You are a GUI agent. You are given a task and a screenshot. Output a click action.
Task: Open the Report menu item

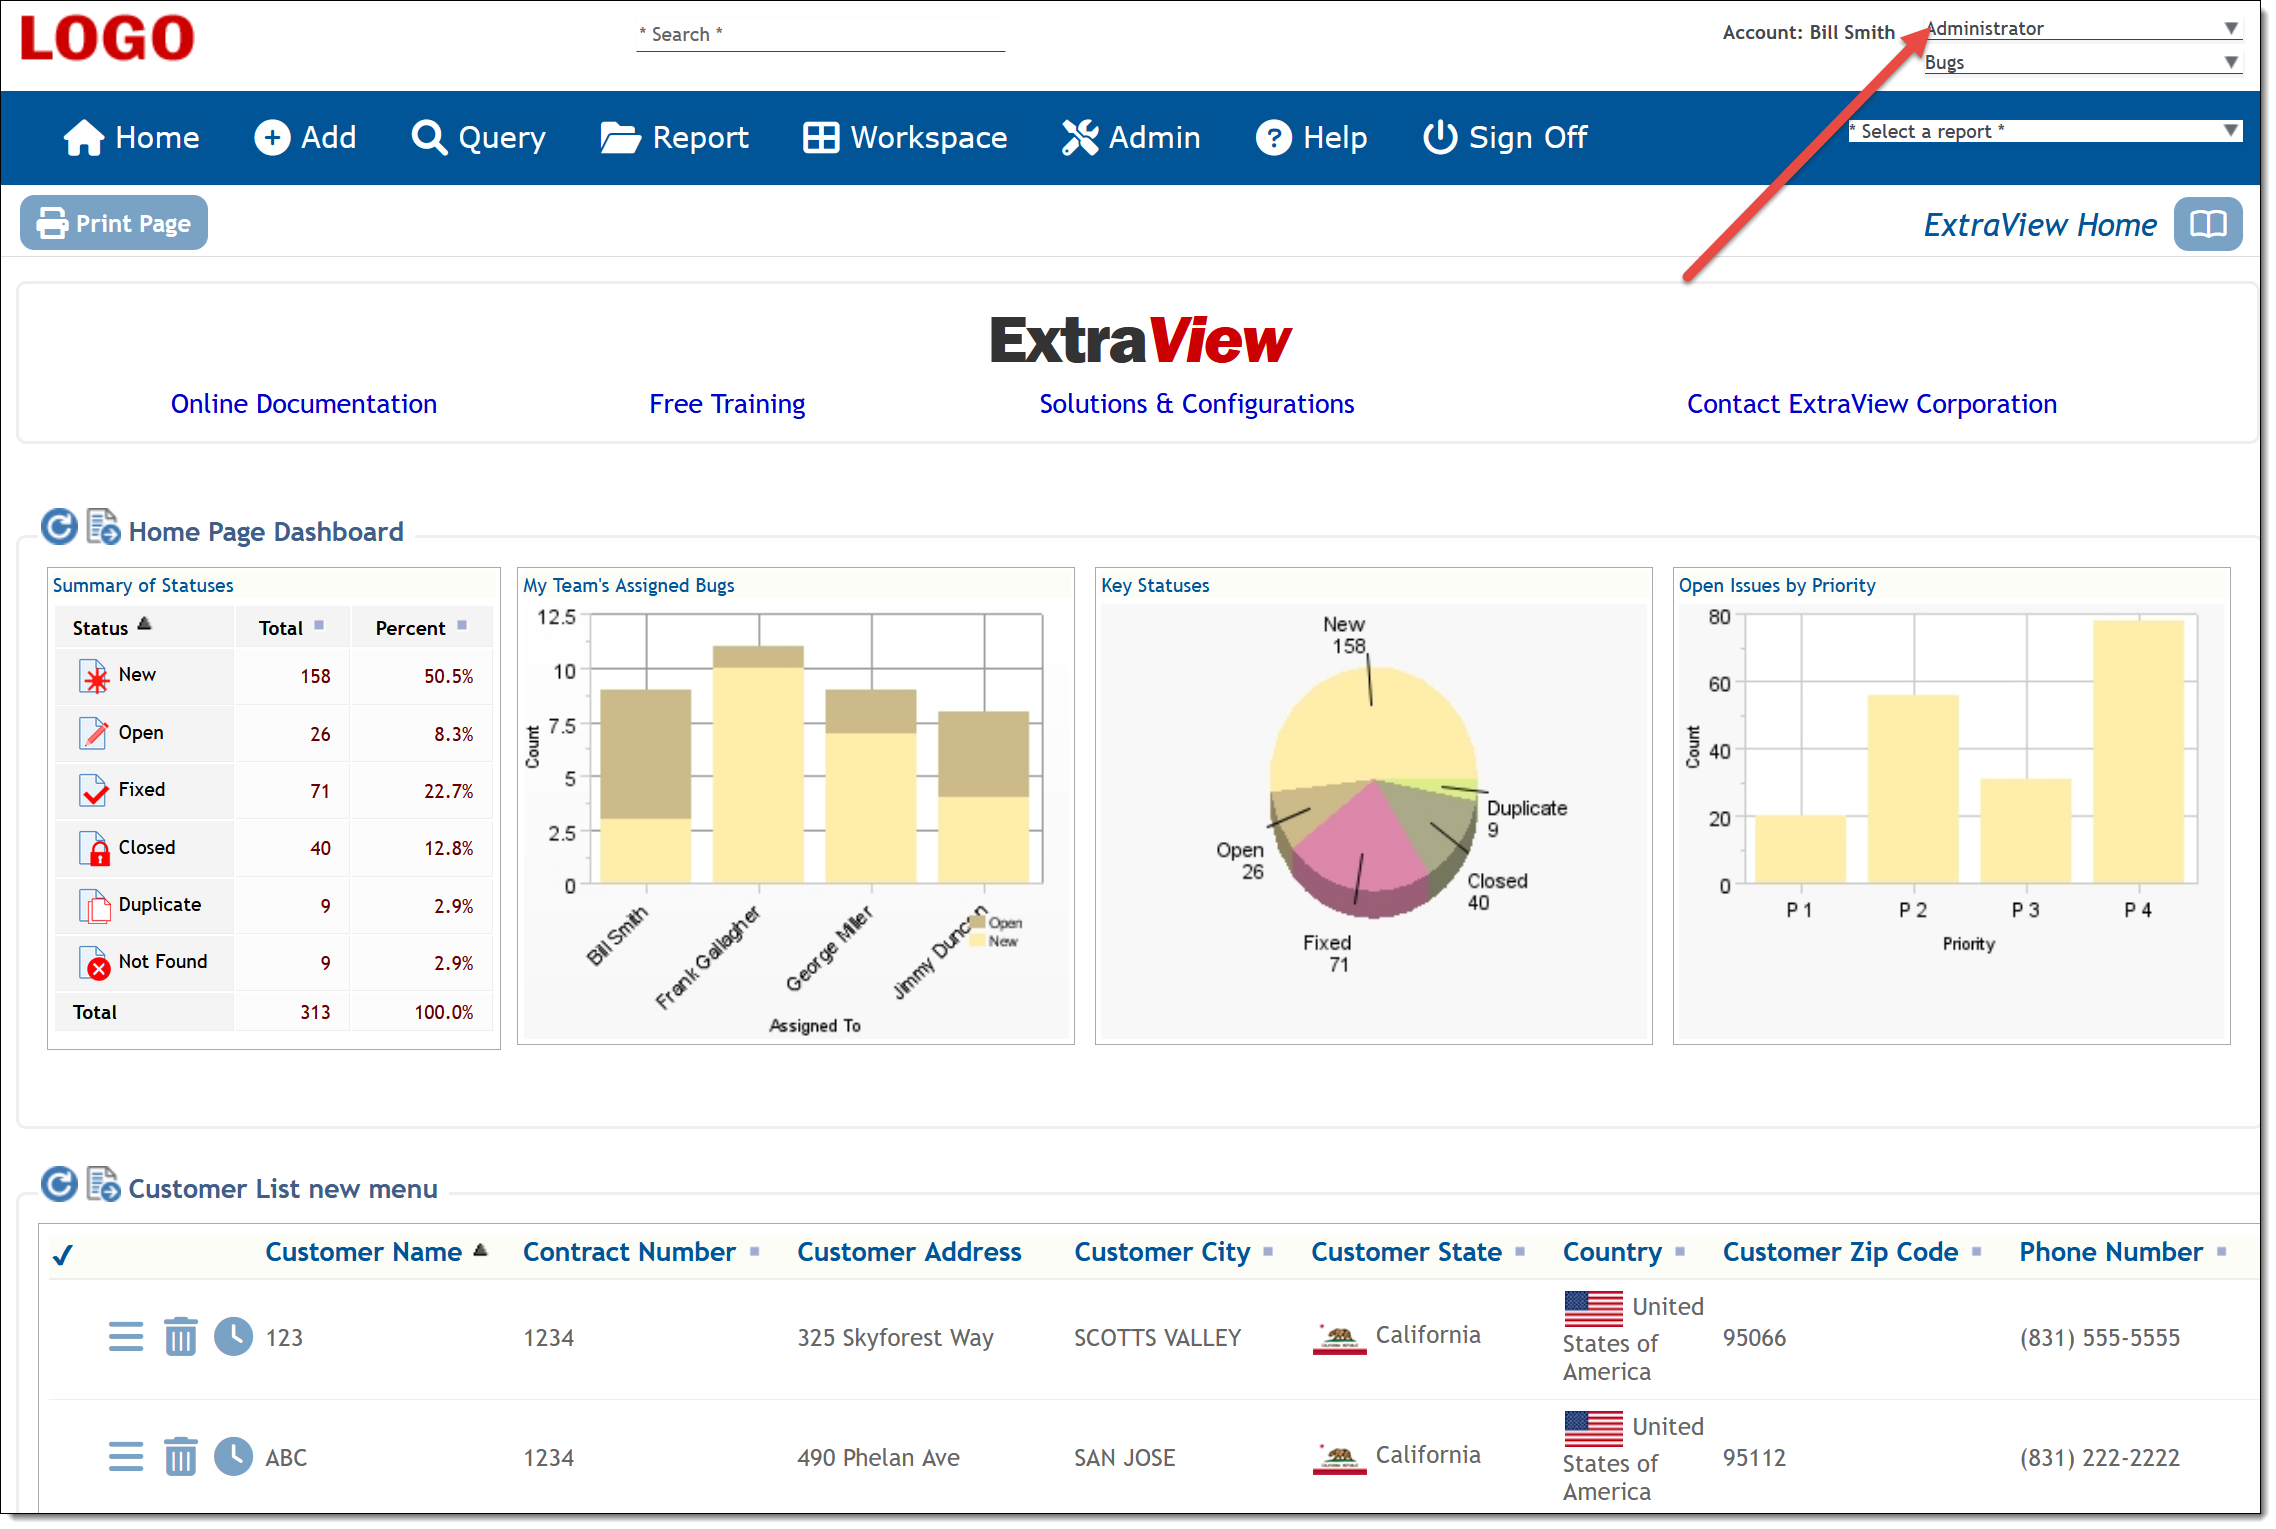pos(675,137)
